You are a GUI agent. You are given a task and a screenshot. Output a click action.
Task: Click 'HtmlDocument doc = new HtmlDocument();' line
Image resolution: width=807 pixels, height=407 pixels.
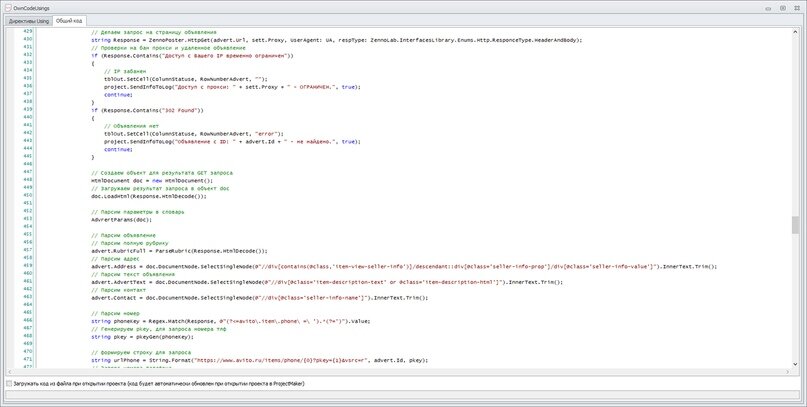coord(152,181)
